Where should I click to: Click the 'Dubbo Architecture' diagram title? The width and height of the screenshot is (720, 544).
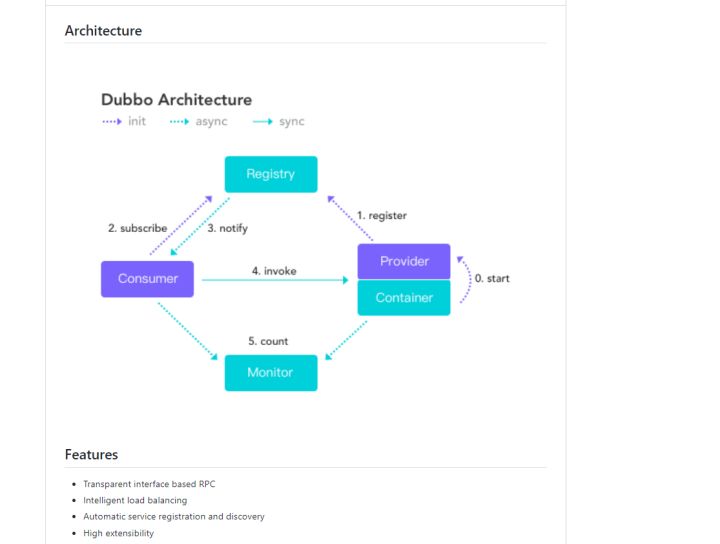(176, 100)
